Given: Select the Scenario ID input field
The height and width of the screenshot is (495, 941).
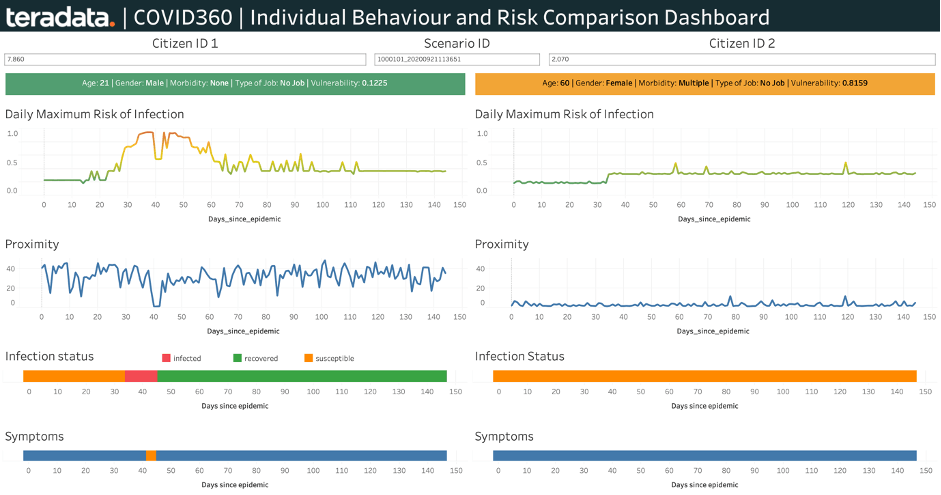Looking at the screenshot, I should click(458, 60).
